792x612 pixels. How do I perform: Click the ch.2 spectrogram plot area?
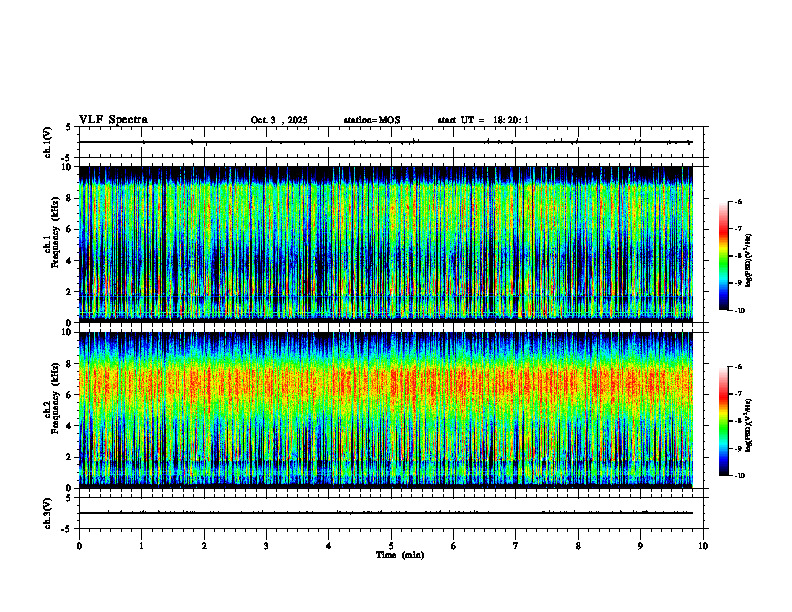coord(386,410)
